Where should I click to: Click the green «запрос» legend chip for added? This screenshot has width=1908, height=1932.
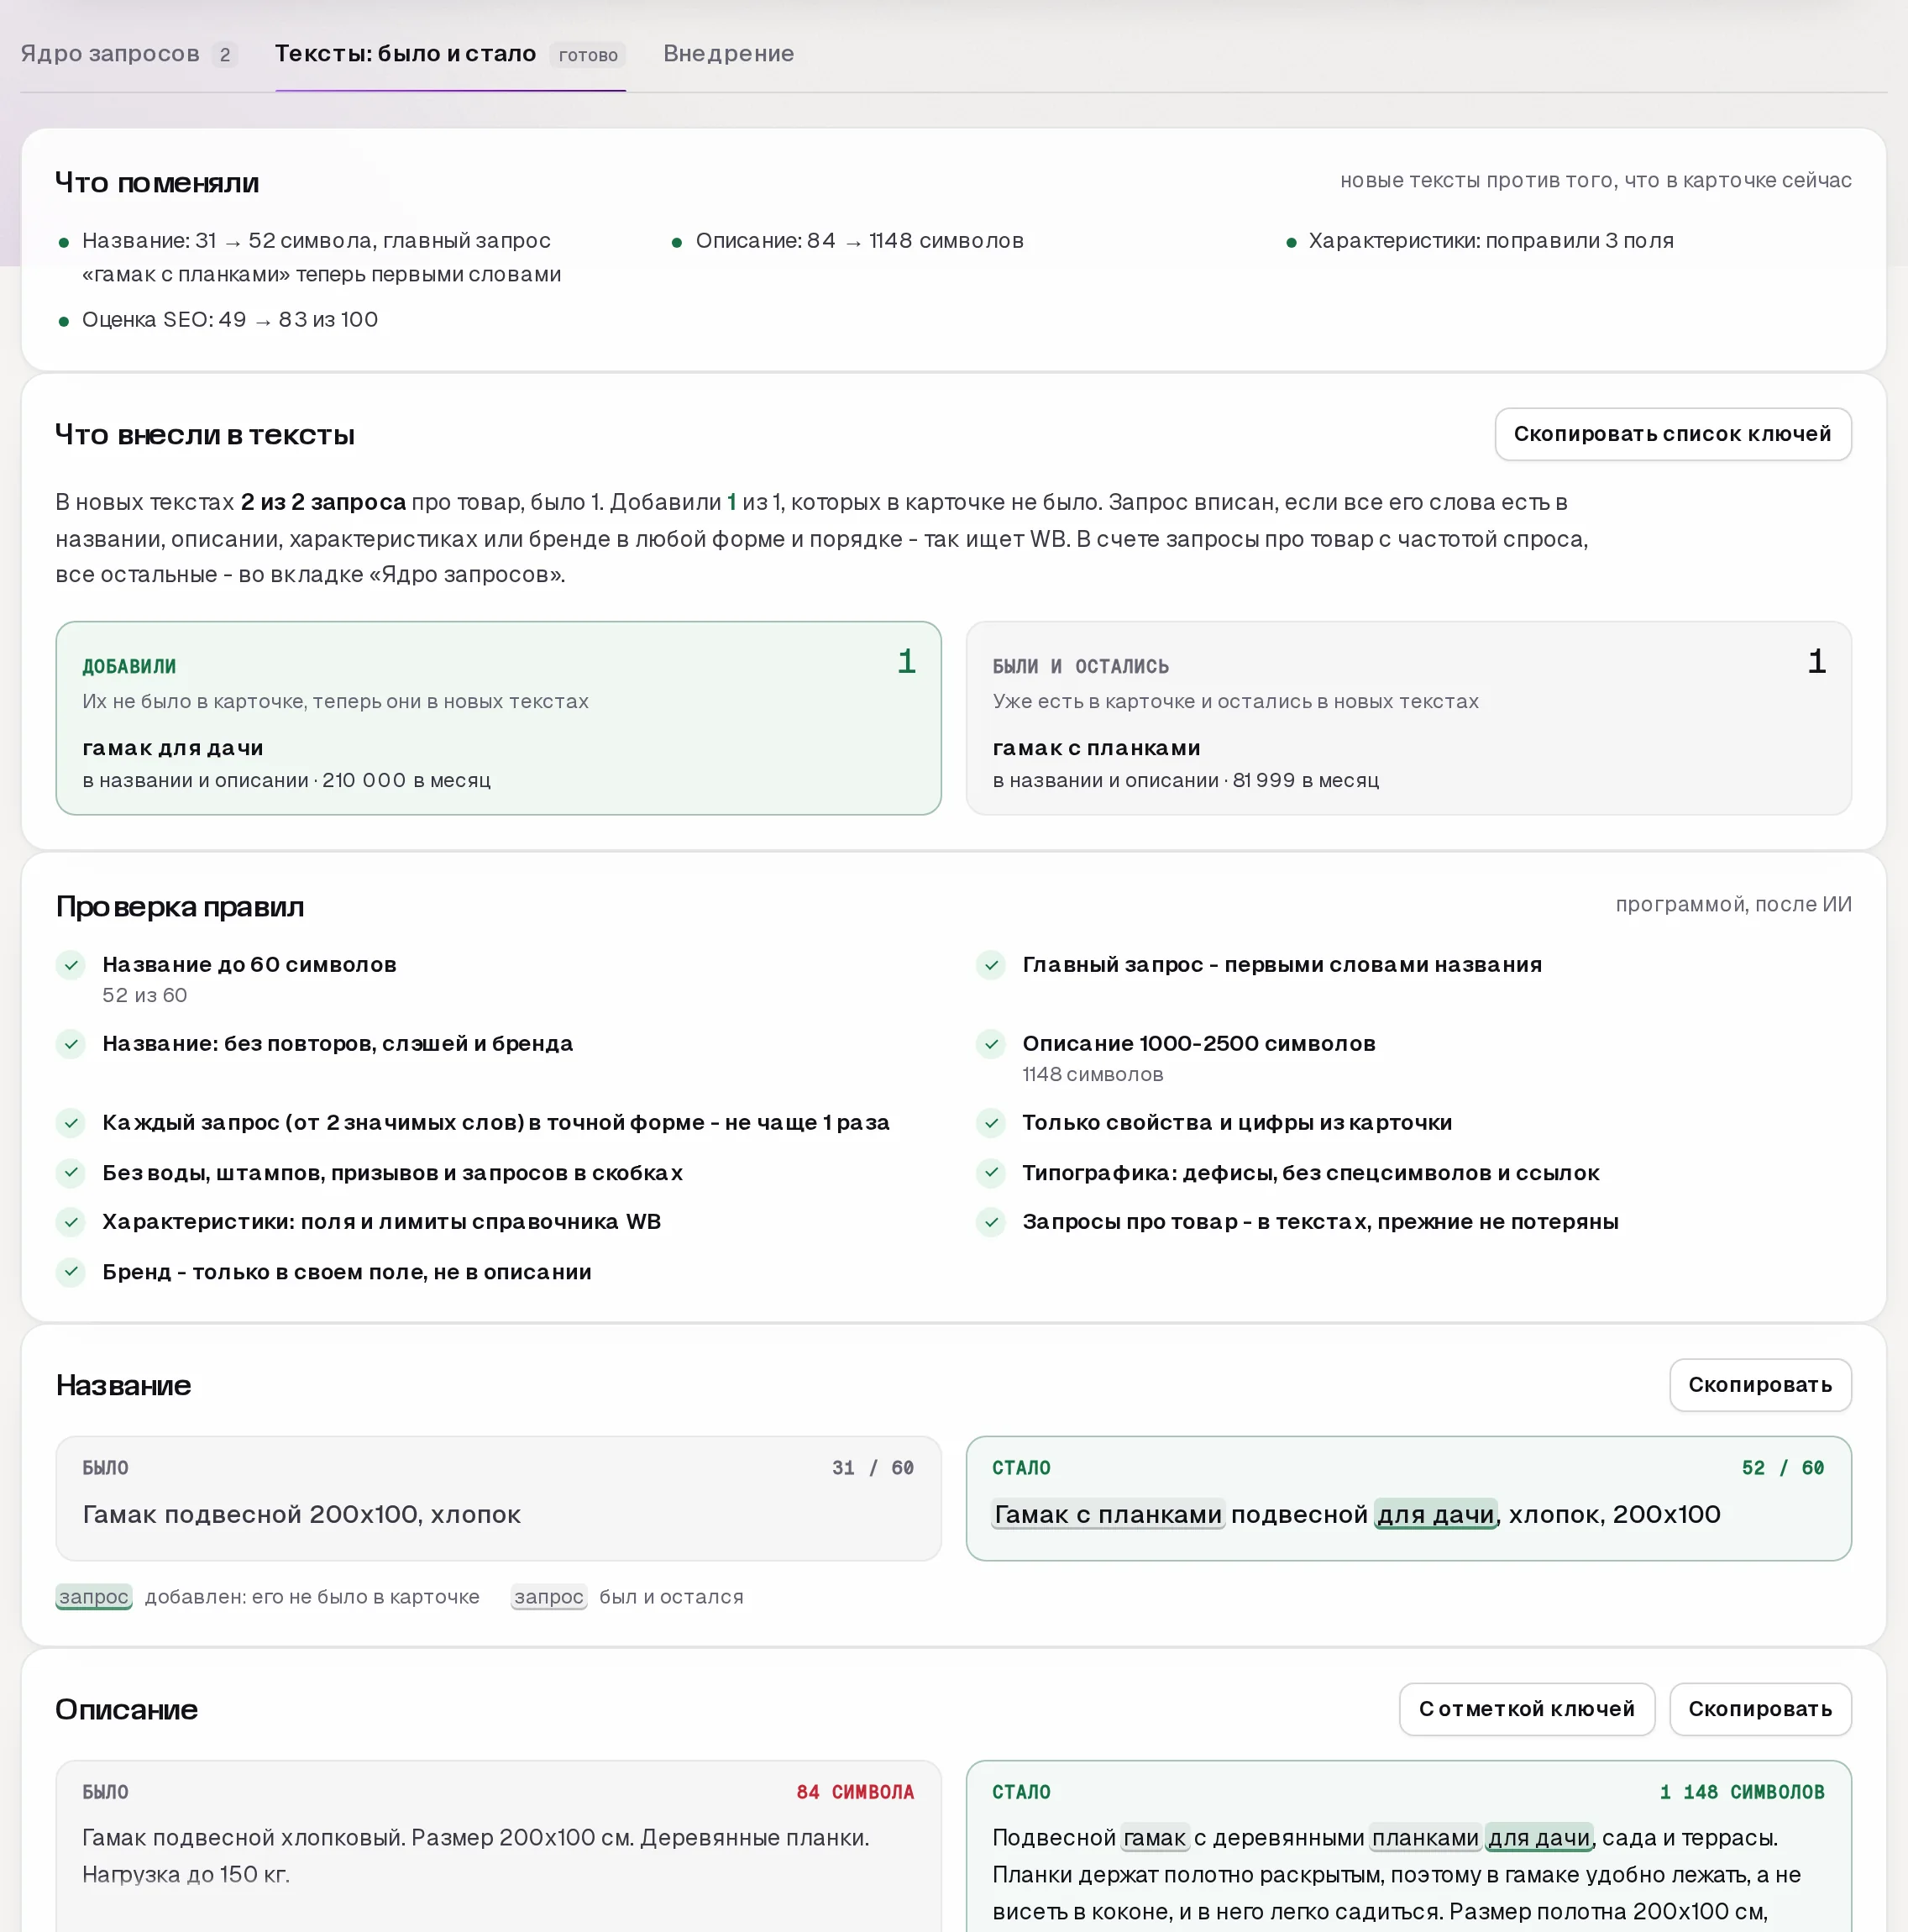pyautogui.click(x=94, y=1597)
